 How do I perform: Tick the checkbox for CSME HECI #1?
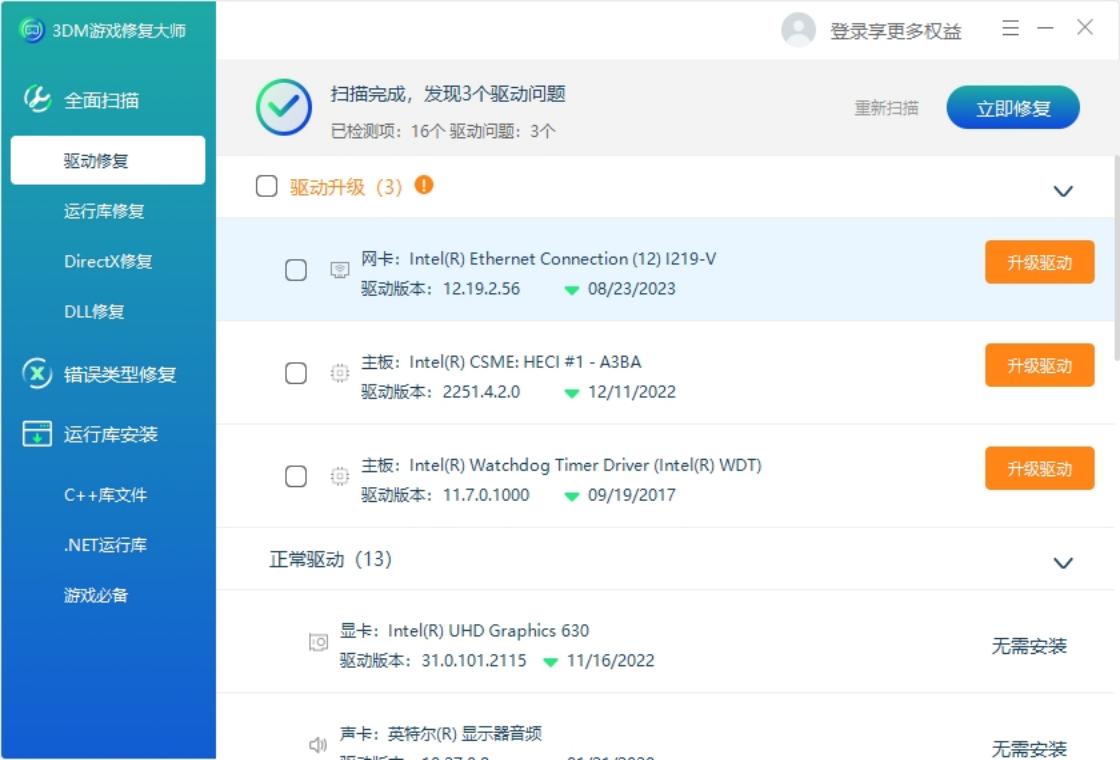coord(296,373)
